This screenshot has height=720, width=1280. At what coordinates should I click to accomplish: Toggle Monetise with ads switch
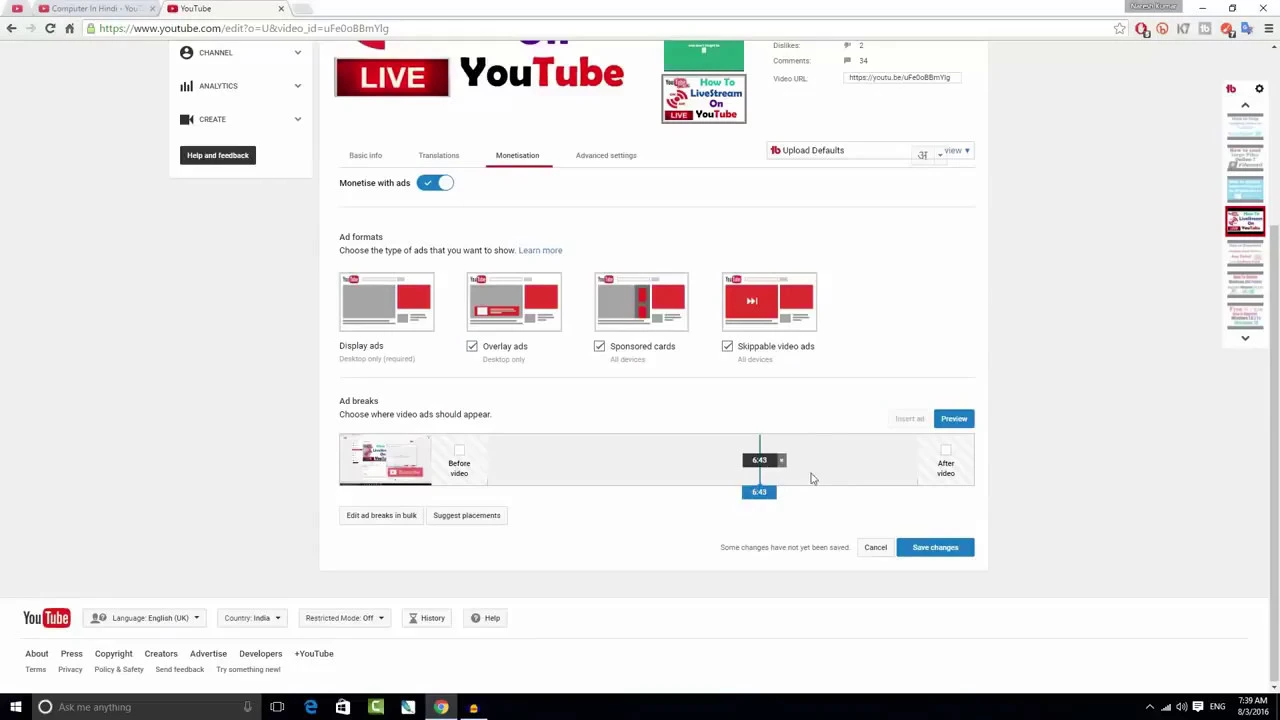pyautogui.click(x=435, y=183)
